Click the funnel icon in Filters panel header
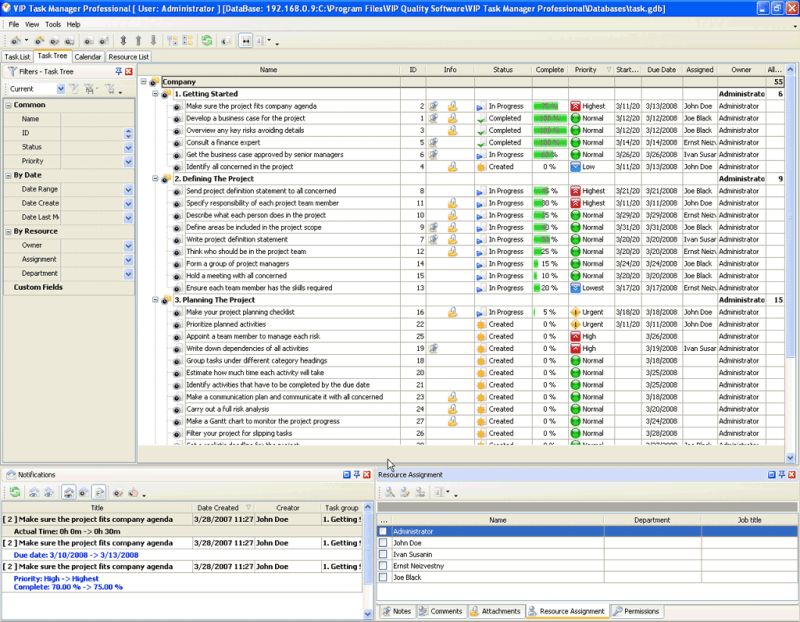 click(12, 71)
